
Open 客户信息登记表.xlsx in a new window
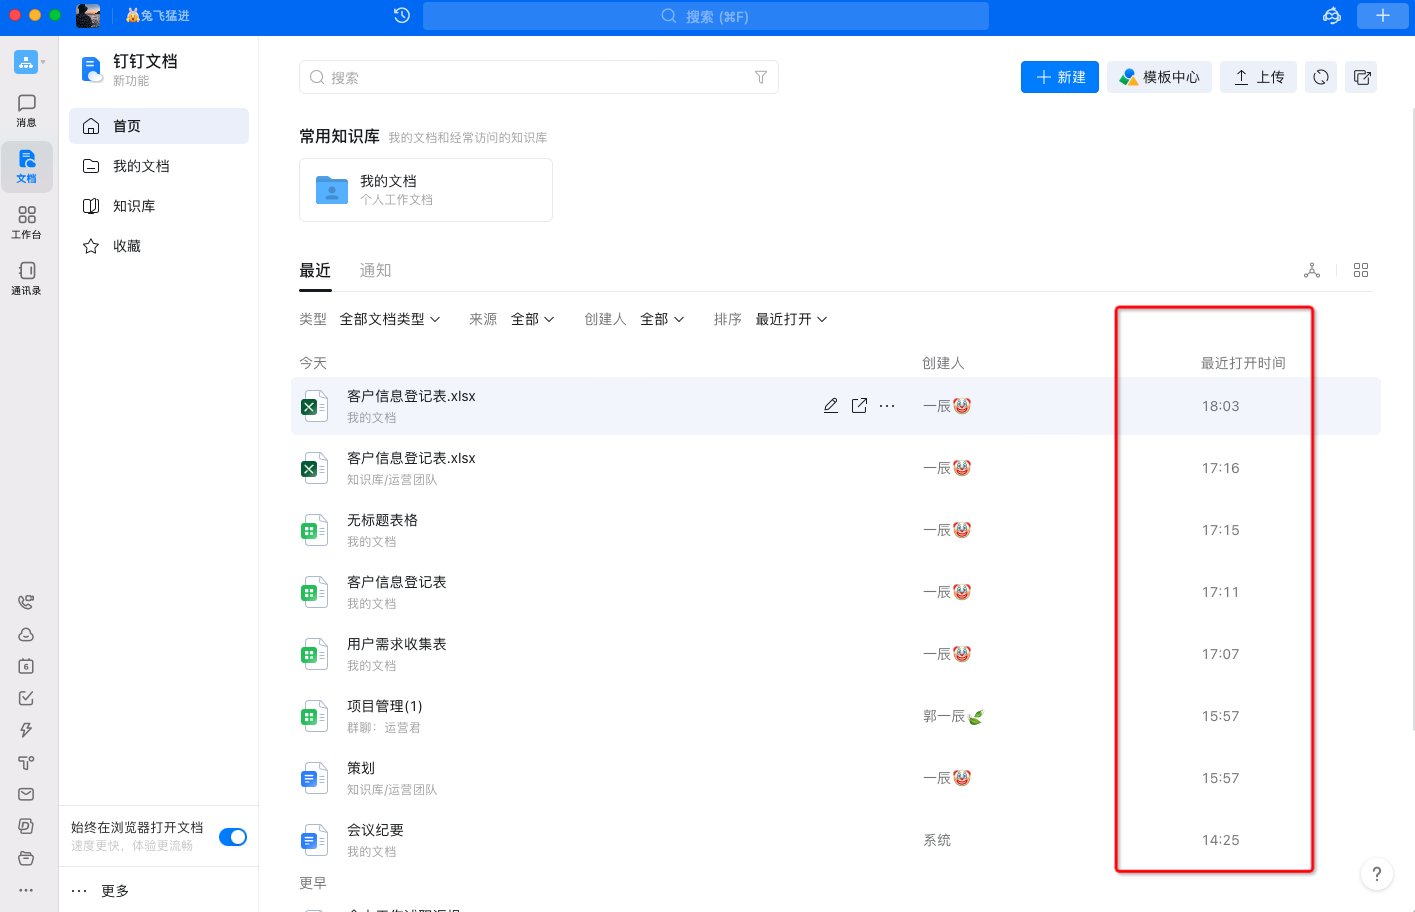[x=859, y=405]
